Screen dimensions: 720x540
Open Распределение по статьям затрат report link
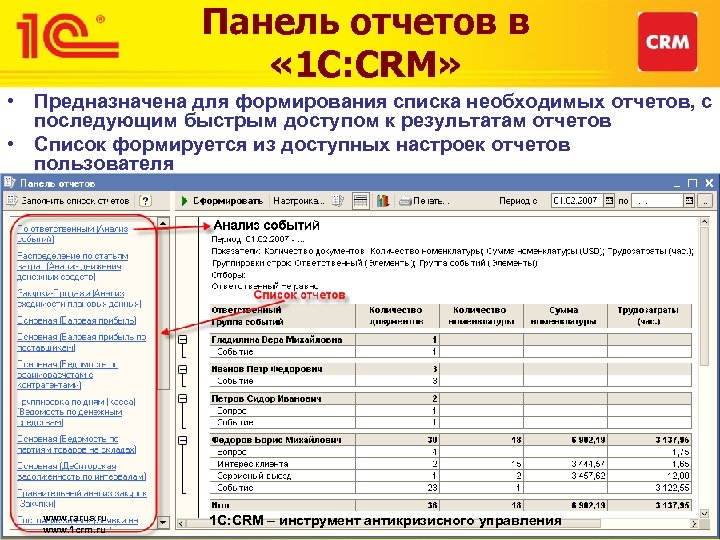tap(72, 266)
